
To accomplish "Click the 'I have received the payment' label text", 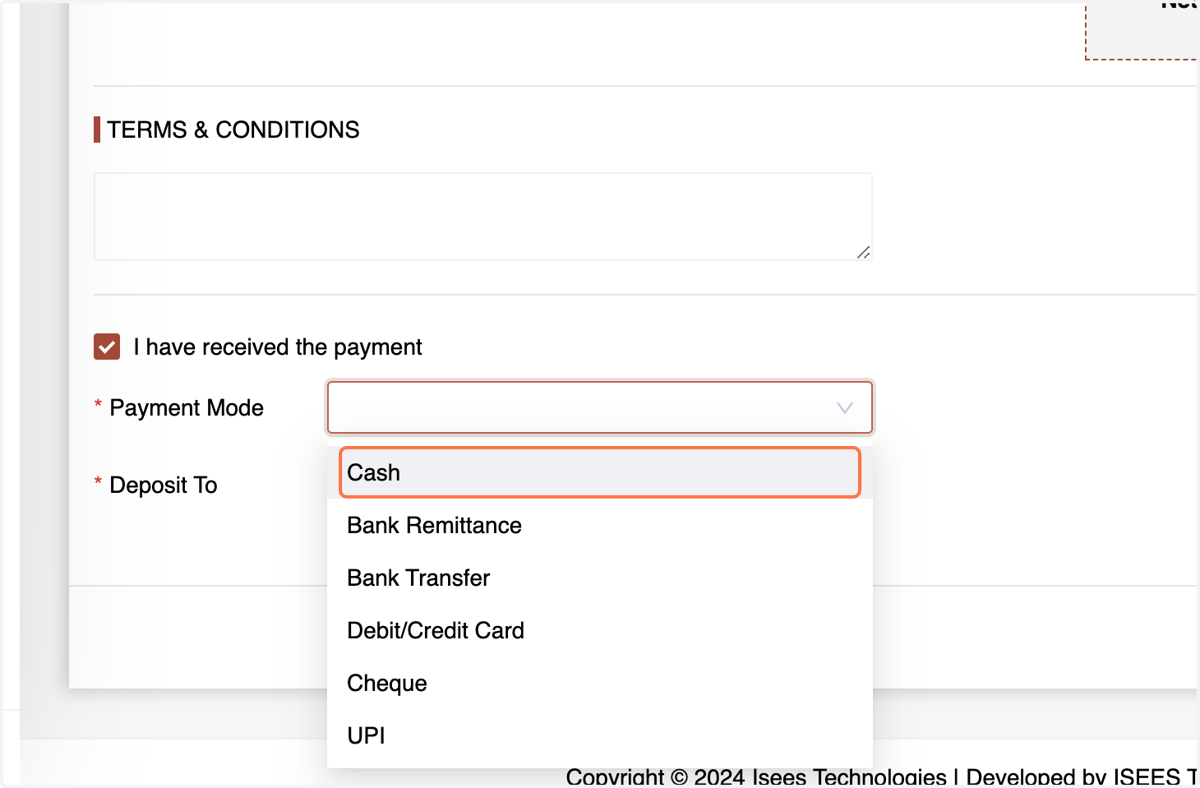I will [x=278, y=347].
